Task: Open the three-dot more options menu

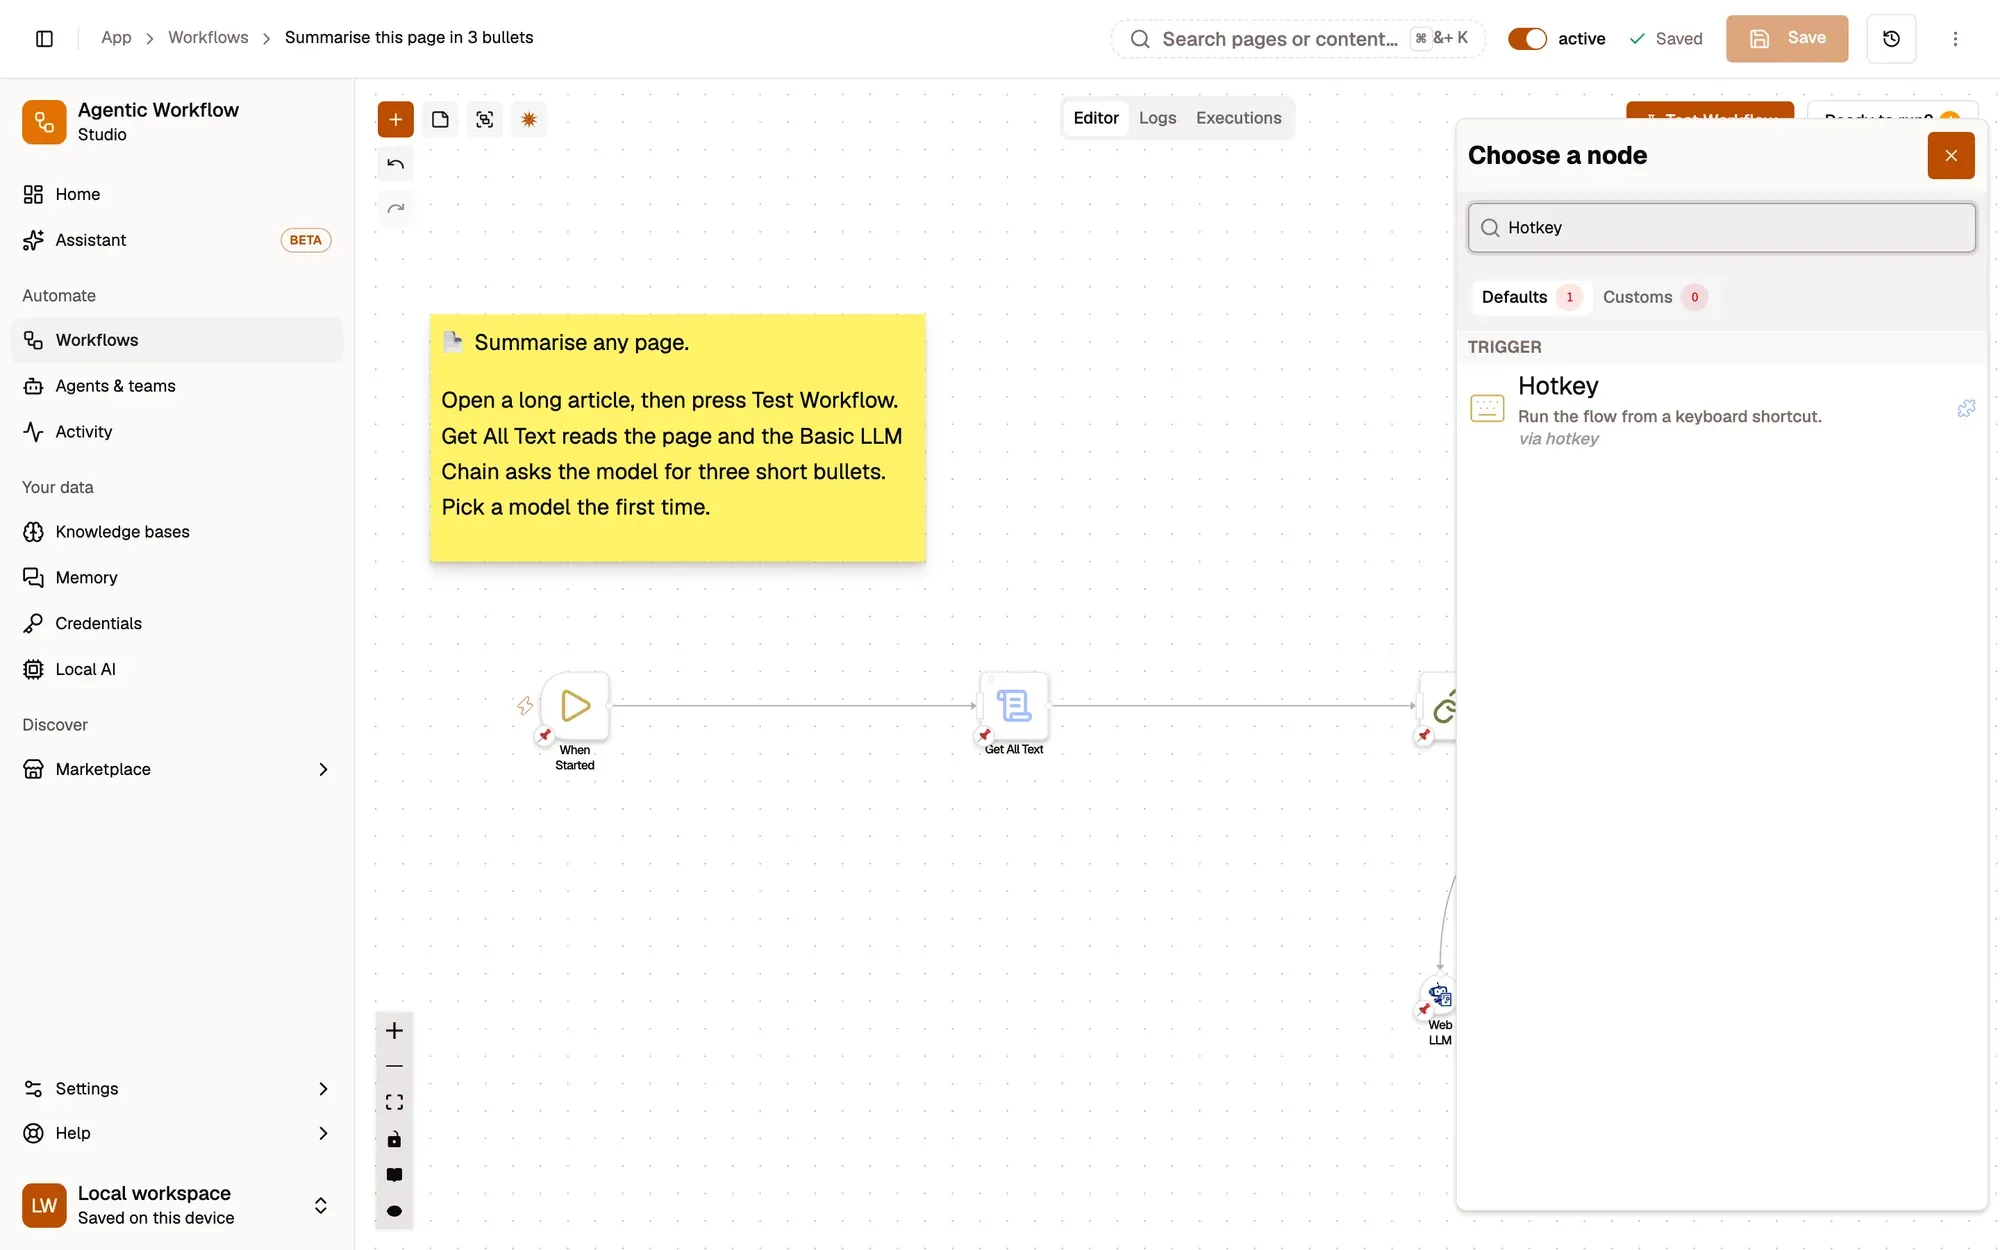Action: [1955, 38]
